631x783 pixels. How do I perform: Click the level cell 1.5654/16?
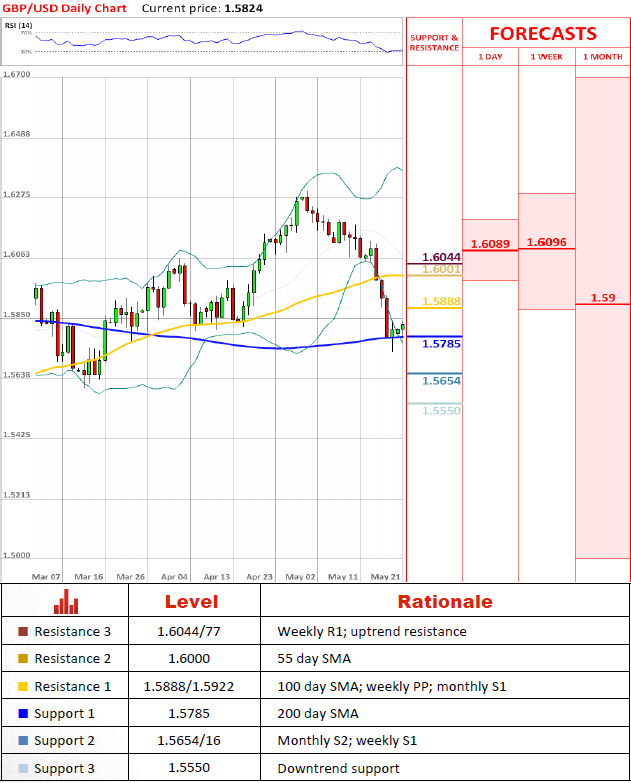[x=189, y=741]
